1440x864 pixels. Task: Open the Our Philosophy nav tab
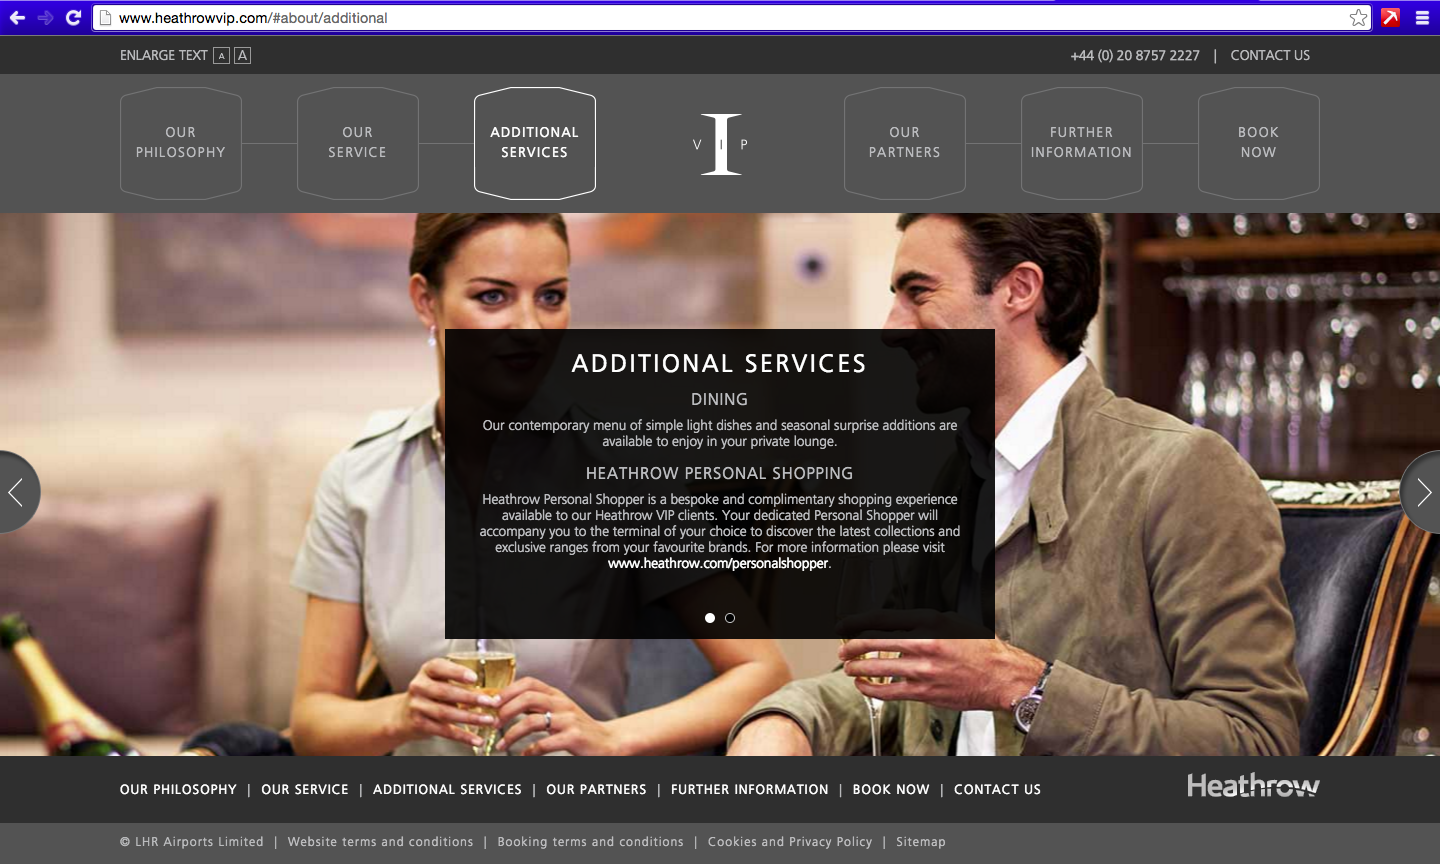pos(181,143)
